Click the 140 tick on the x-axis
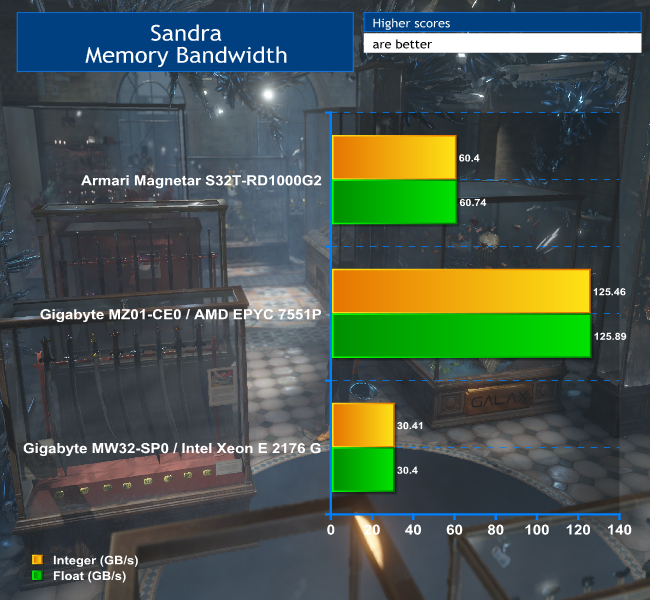Screen dimensions: 650x600 [x=620, y=529]
